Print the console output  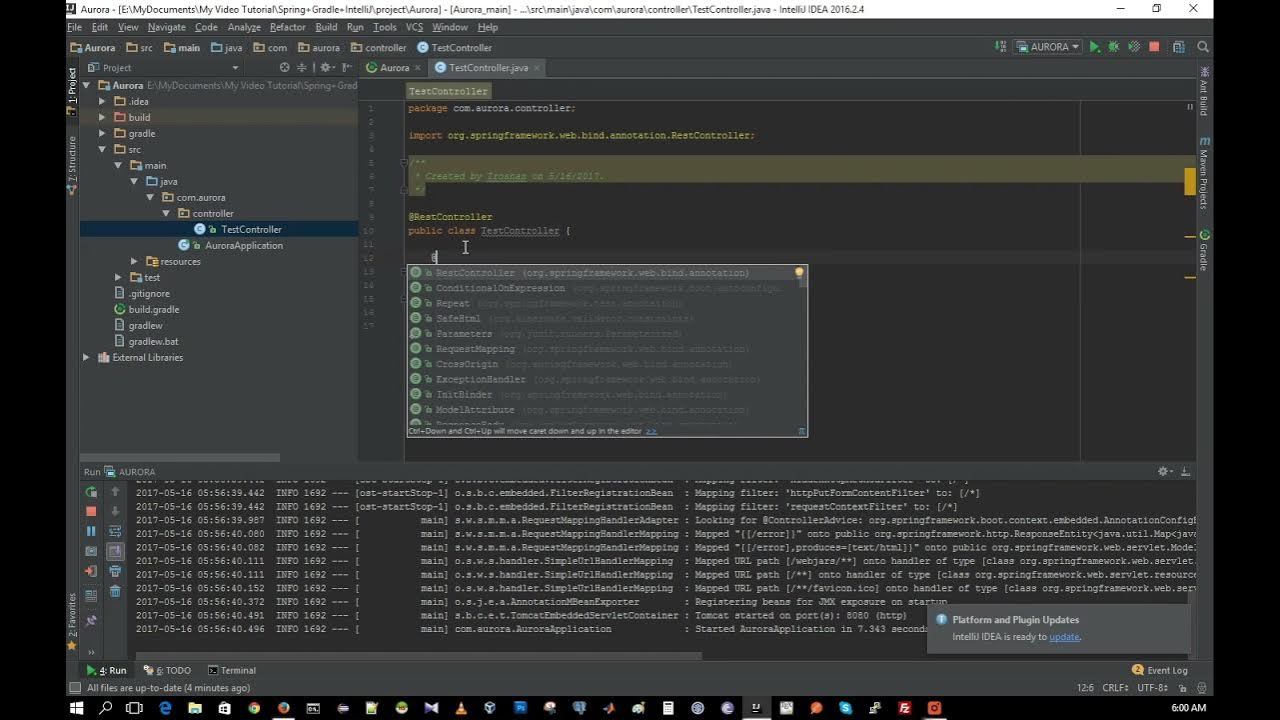(x=115, y=571)
